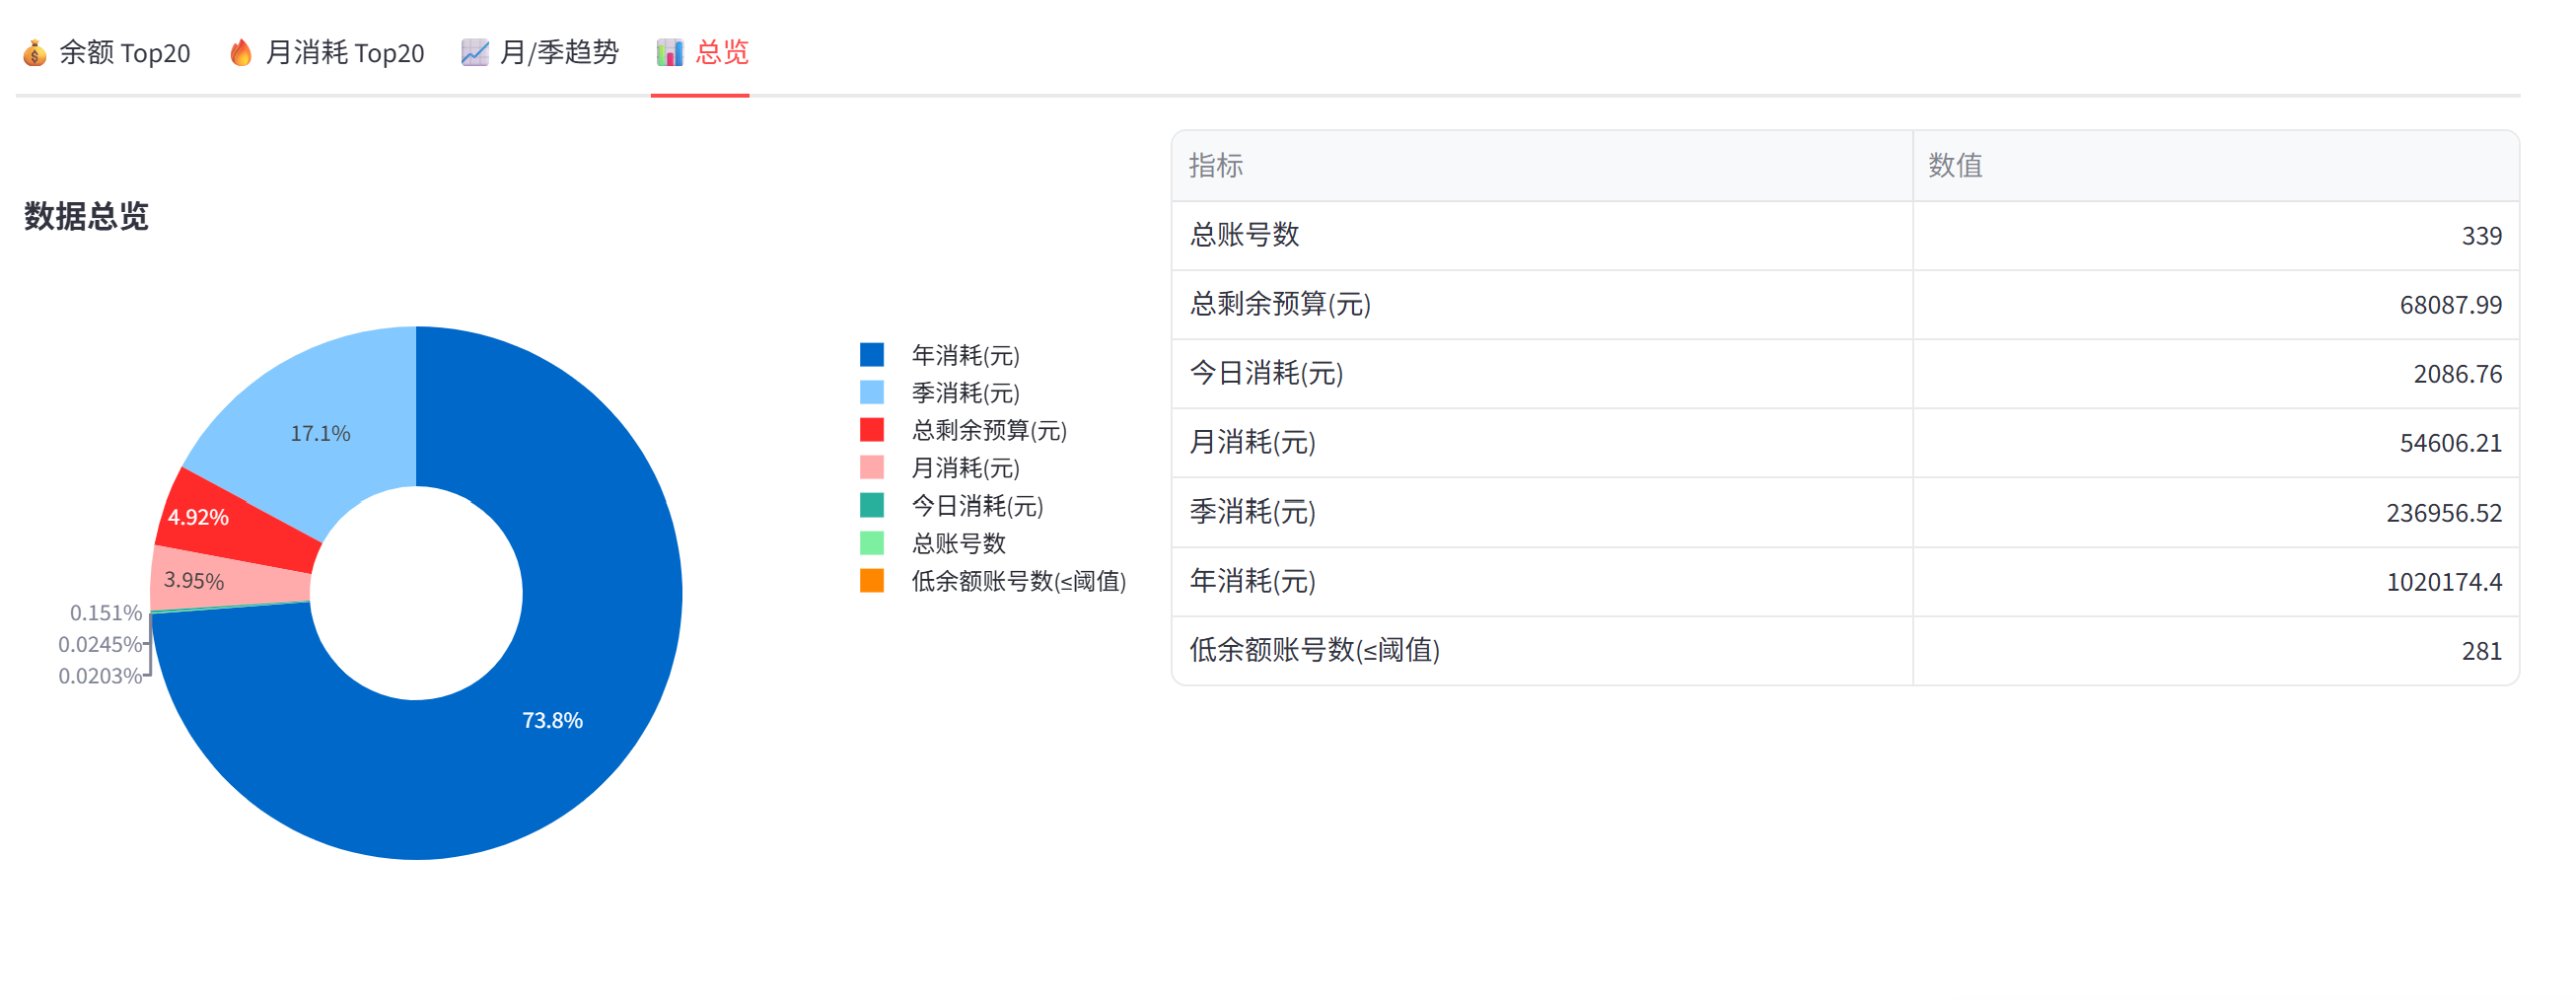
Task: Click the bar chart icon on 总览
Action: coord(670,53)
